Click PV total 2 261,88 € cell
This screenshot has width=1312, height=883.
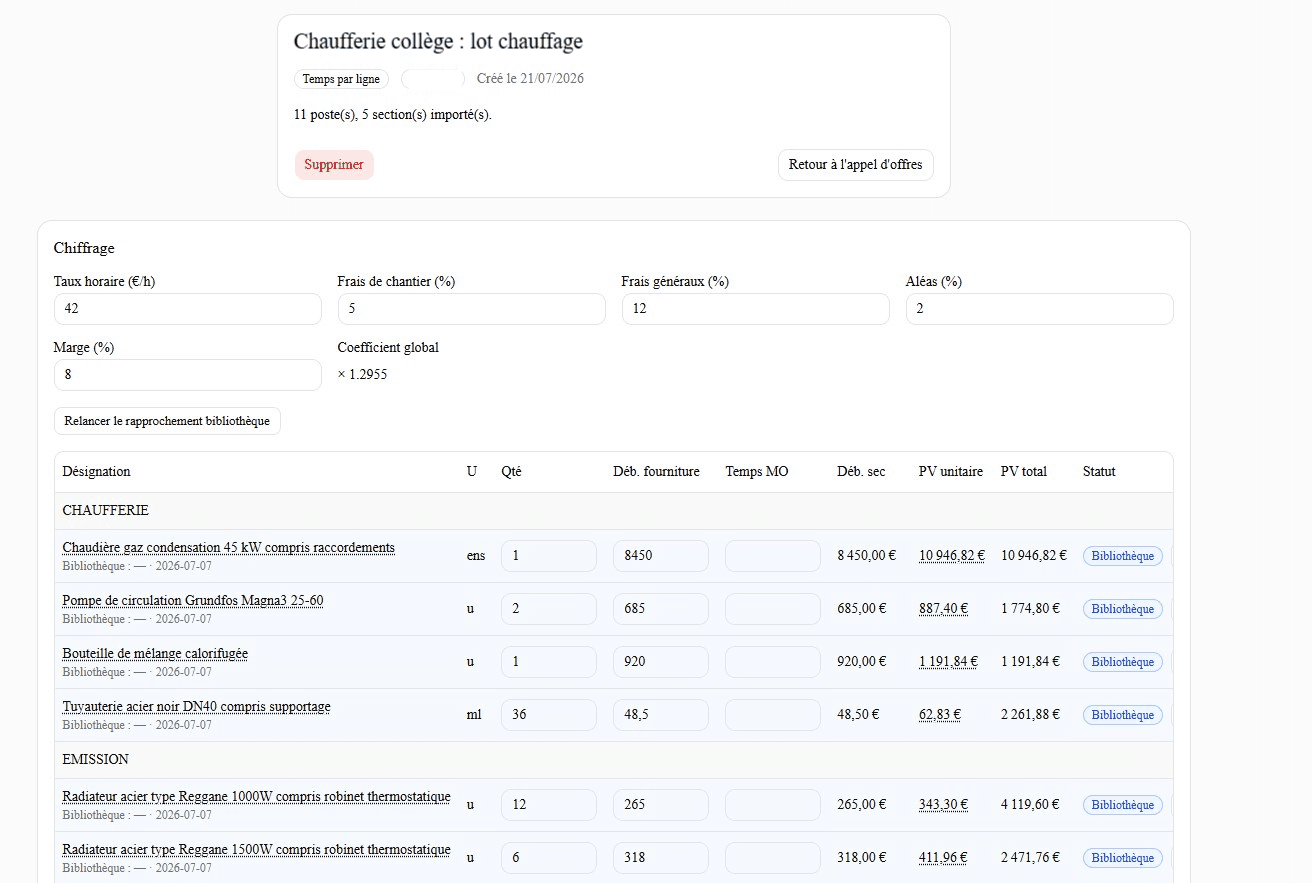pos(1030,715)
